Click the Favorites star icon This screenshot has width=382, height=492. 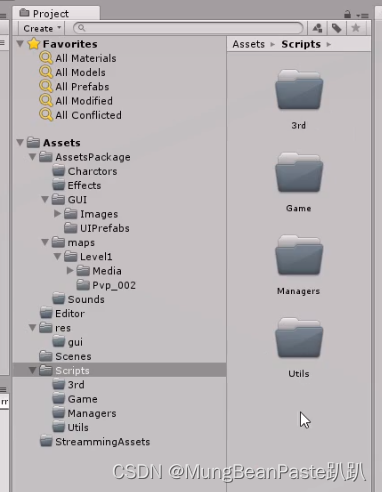click(x=34, y=43)
